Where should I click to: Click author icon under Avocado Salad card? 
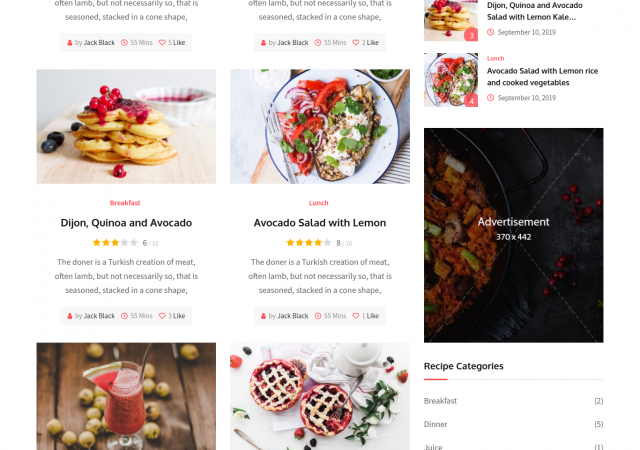pyautogui.click(x=263, y=316)
